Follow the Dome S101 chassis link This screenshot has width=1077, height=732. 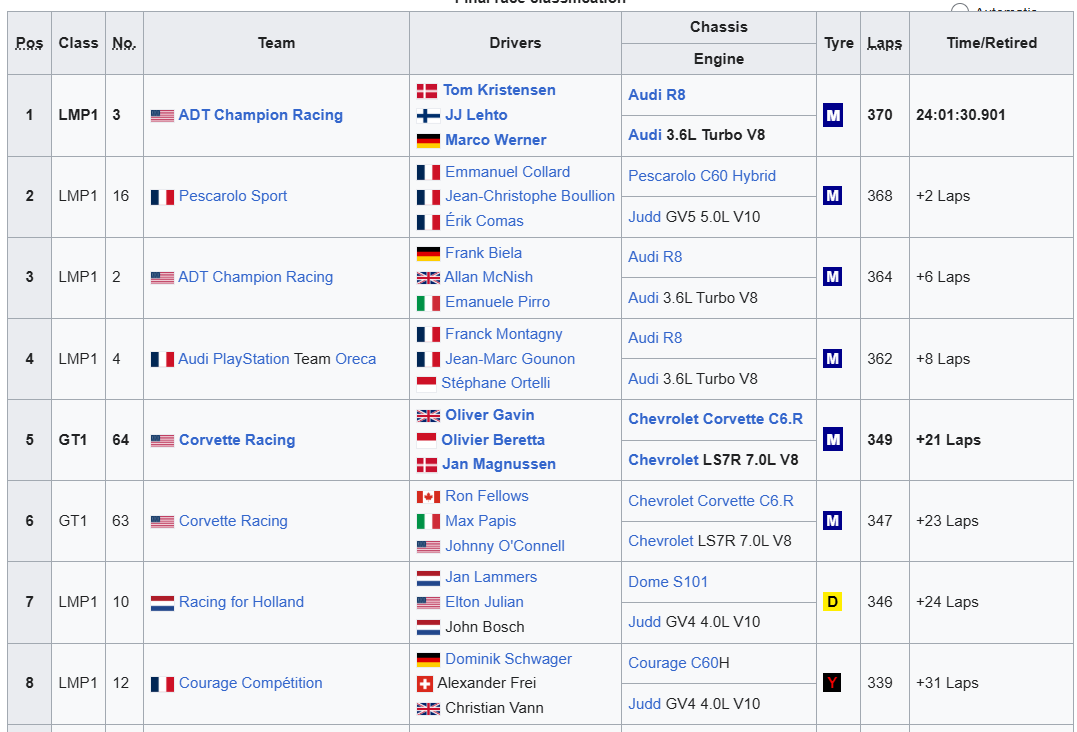point(668,582)
